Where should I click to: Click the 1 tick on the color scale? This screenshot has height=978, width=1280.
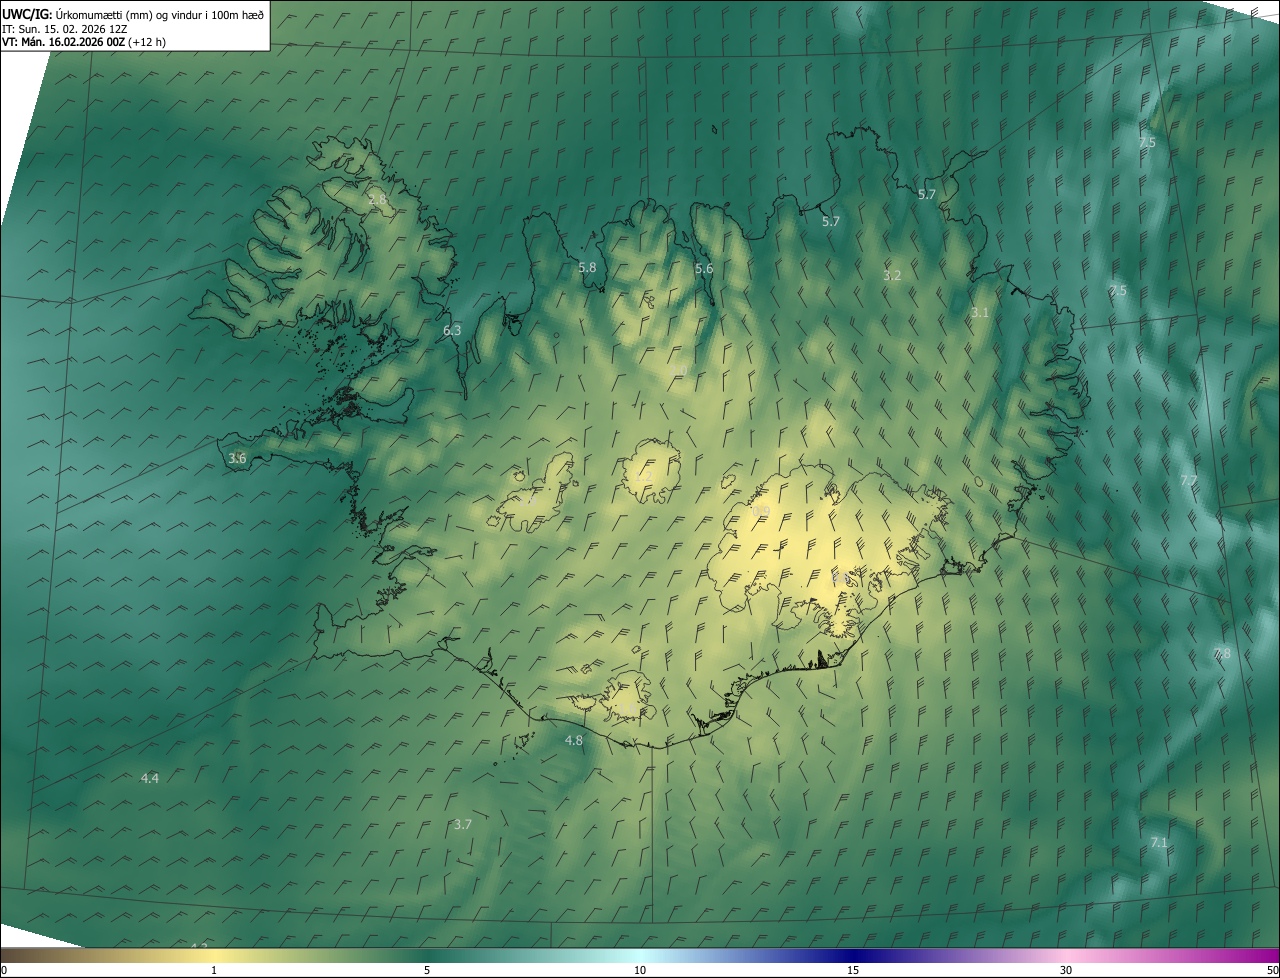click(x=214, y=971)
